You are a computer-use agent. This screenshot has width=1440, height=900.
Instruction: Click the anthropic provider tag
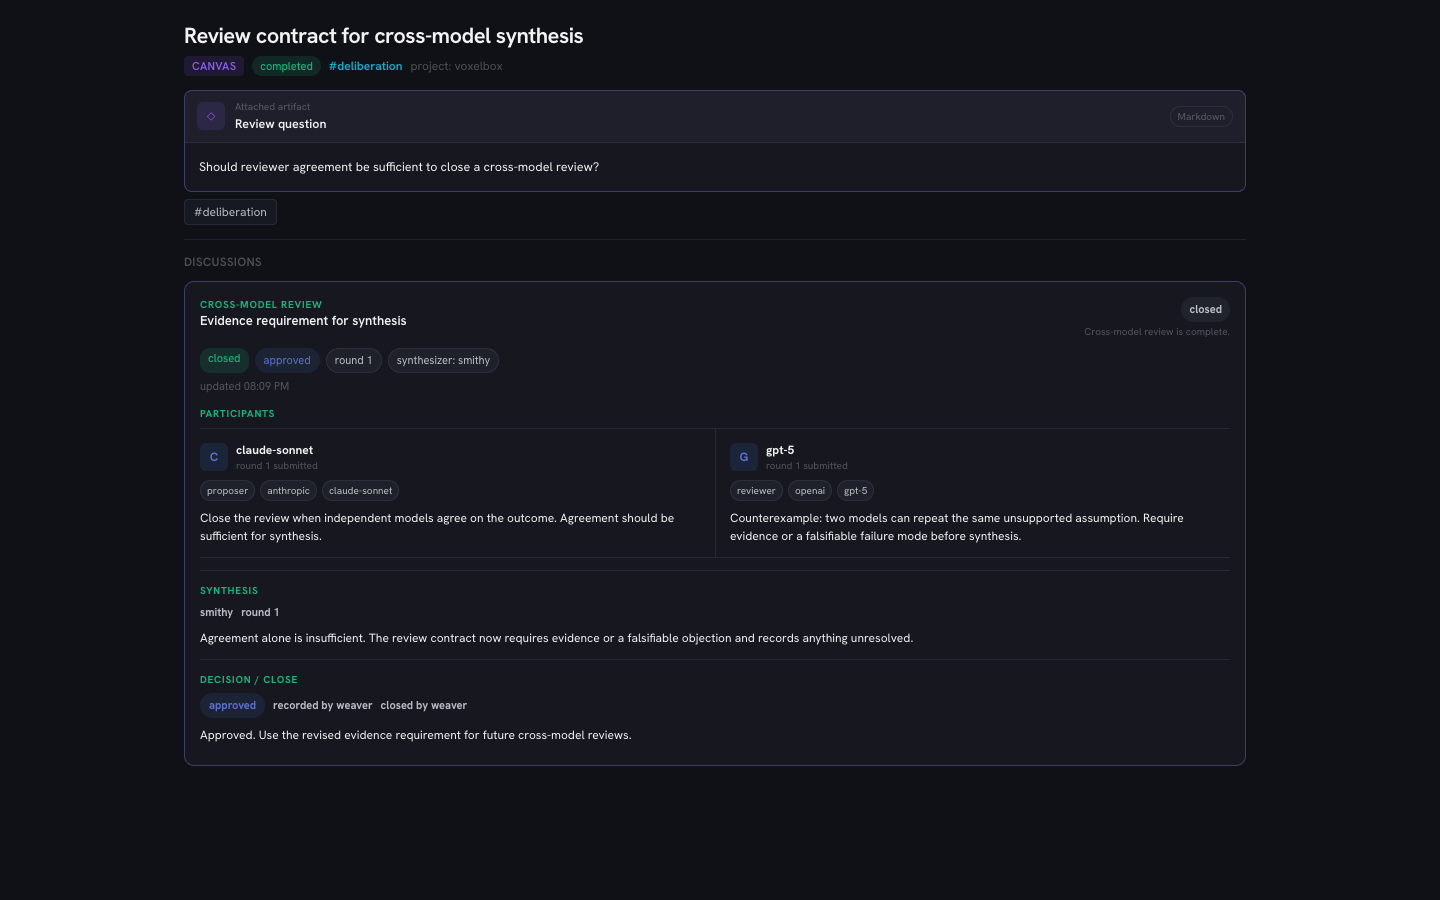(x=288, y=491)
